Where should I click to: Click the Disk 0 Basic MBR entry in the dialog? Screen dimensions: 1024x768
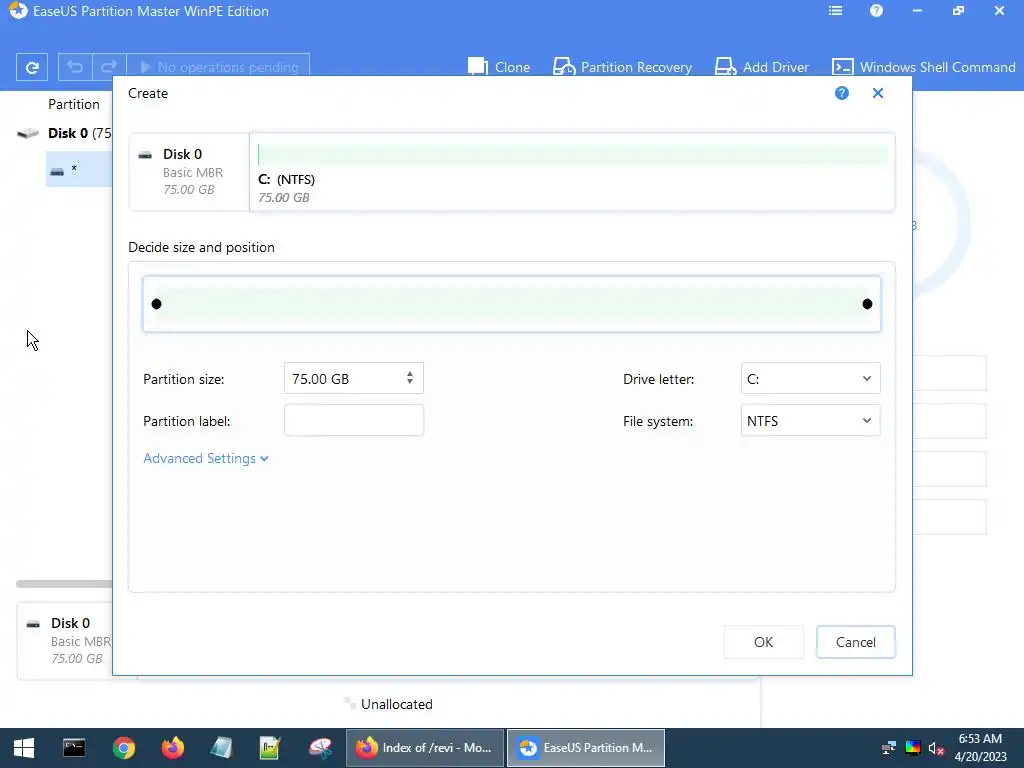[x=189, y=172]
